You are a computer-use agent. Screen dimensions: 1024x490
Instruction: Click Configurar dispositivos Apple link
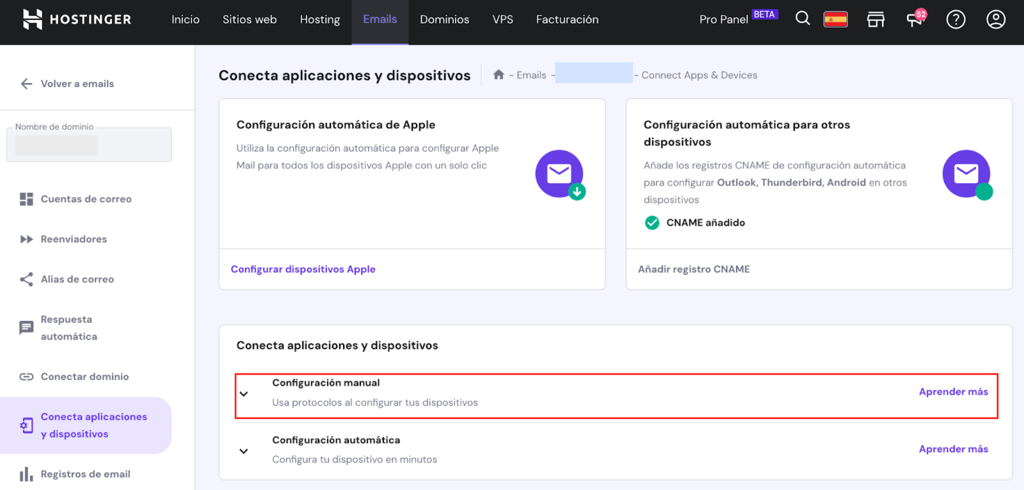click(x=303, y=269)
